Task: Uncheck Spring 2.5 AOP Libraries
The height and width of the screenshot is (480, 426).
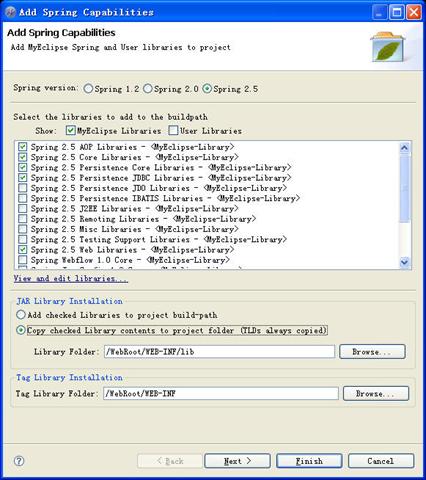Action: click(x=23, y=147)
